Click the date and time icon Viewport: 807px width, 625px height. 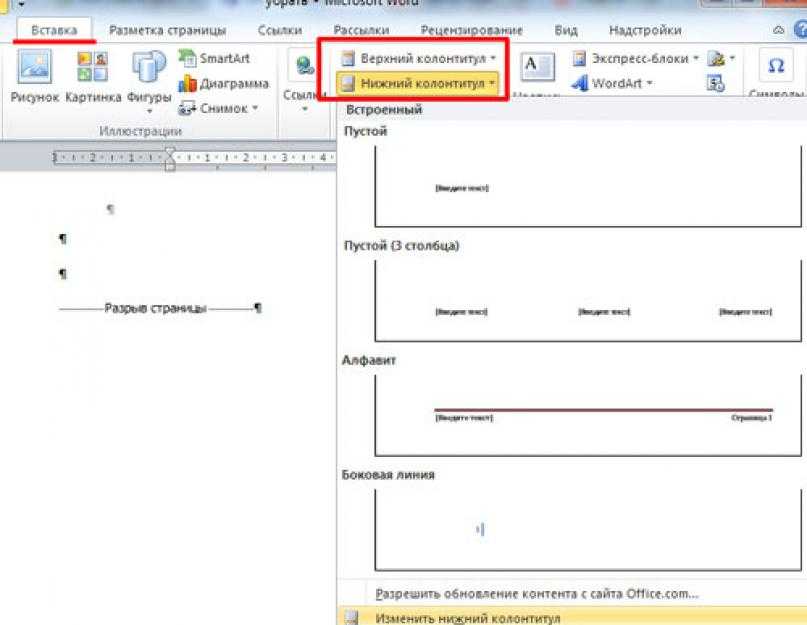716,83
